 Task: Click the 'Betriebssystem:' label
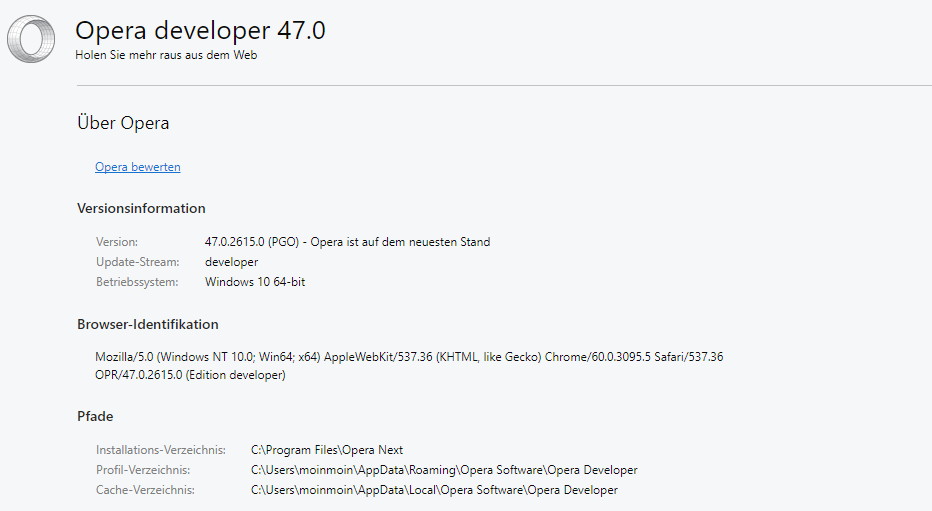[137, 282]
